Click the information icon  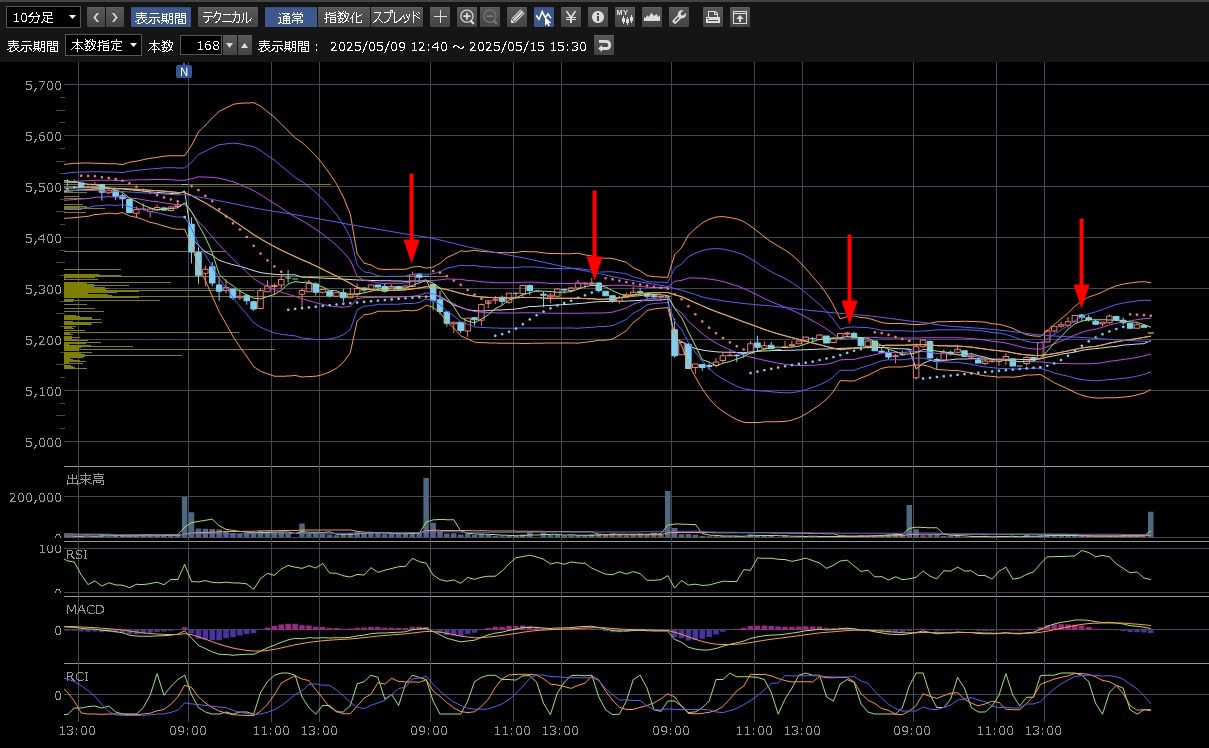[597, 17]
